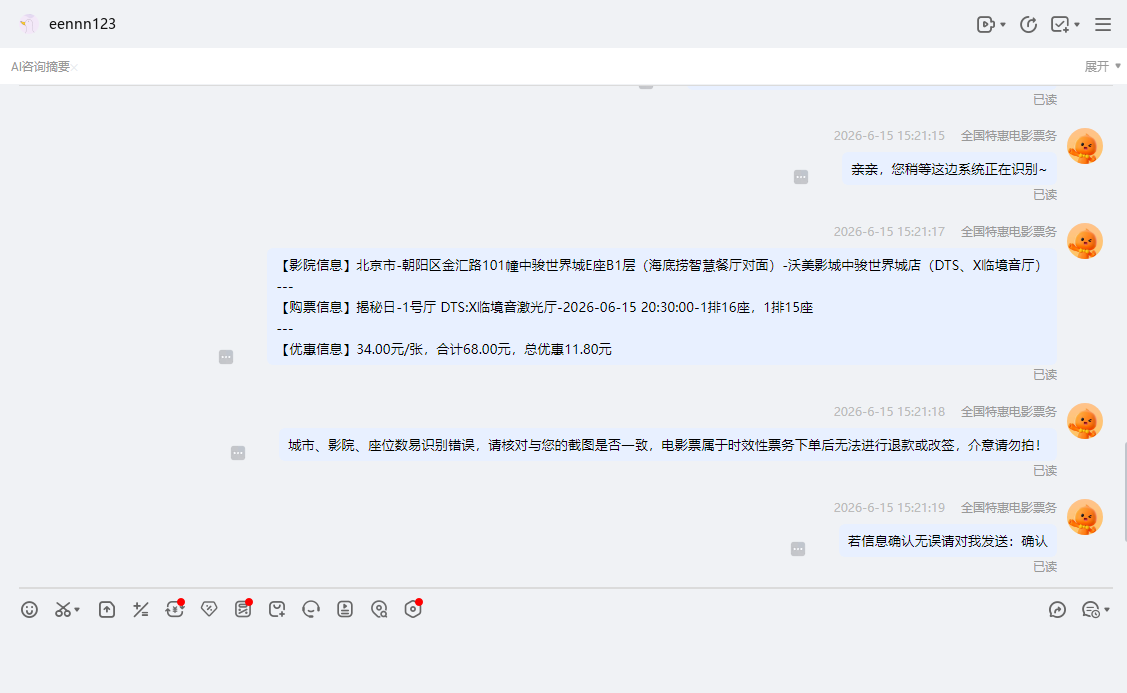Select the AI咨询摘要 tab
This screenshot has height=693, width=1127.
point(40,67)
